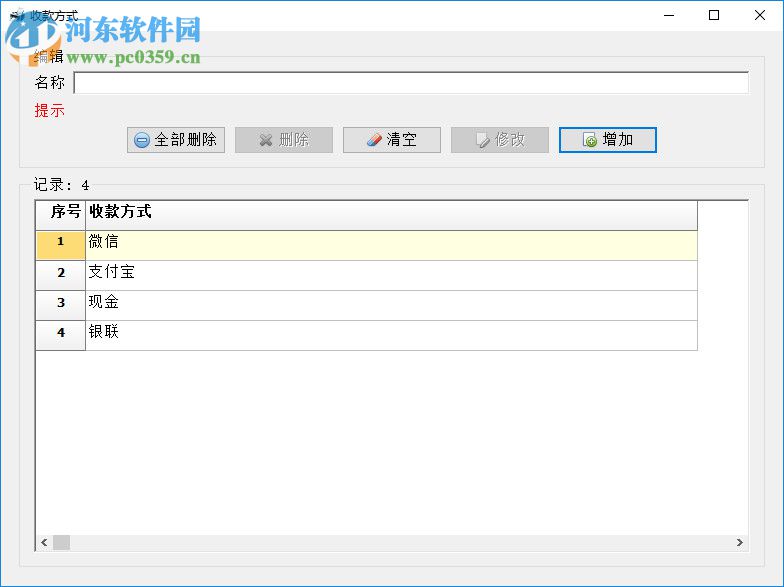Minimize the 收款方式 window
Screen dimensions: 784x587
[x=669, y=16]
